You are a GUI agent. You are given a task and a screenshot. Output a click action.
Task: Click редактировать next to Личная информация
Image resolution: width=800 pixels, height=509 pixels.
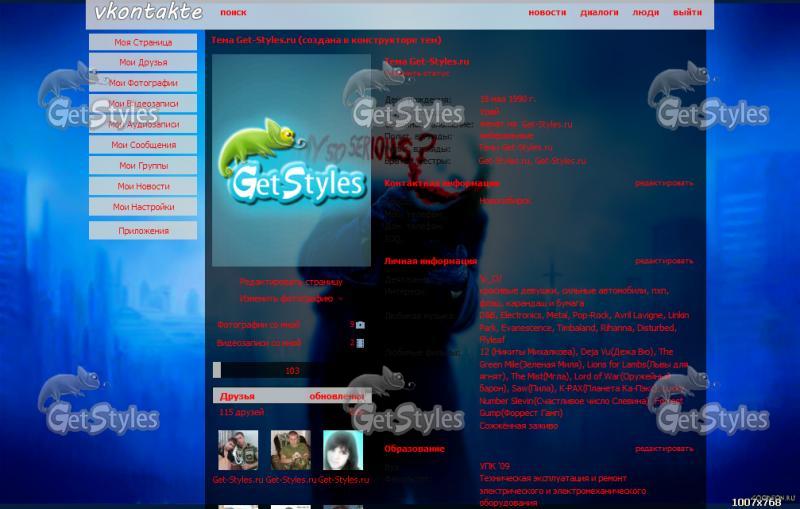[x=664, y=261]
